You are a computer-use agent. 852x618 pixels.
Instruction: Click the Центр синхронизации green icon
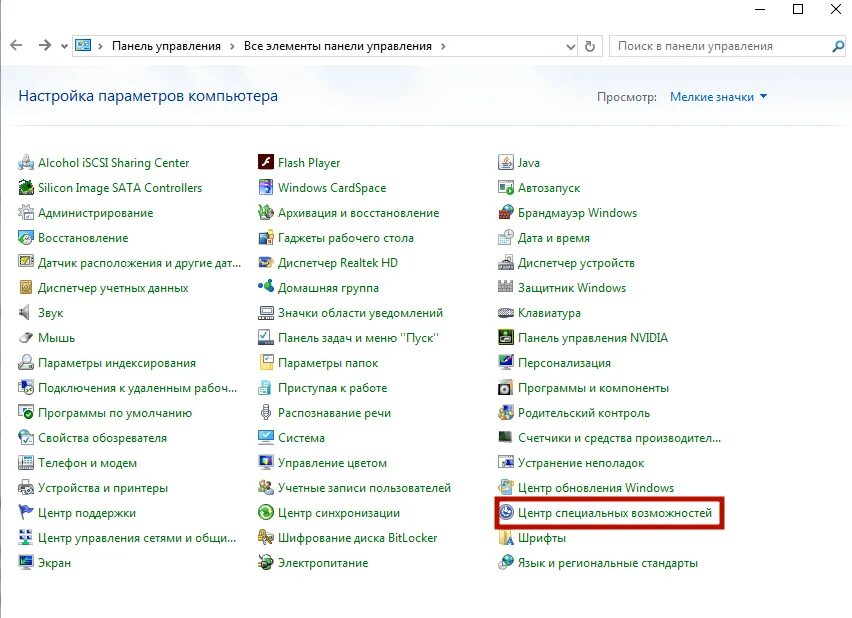coord(266,513)
